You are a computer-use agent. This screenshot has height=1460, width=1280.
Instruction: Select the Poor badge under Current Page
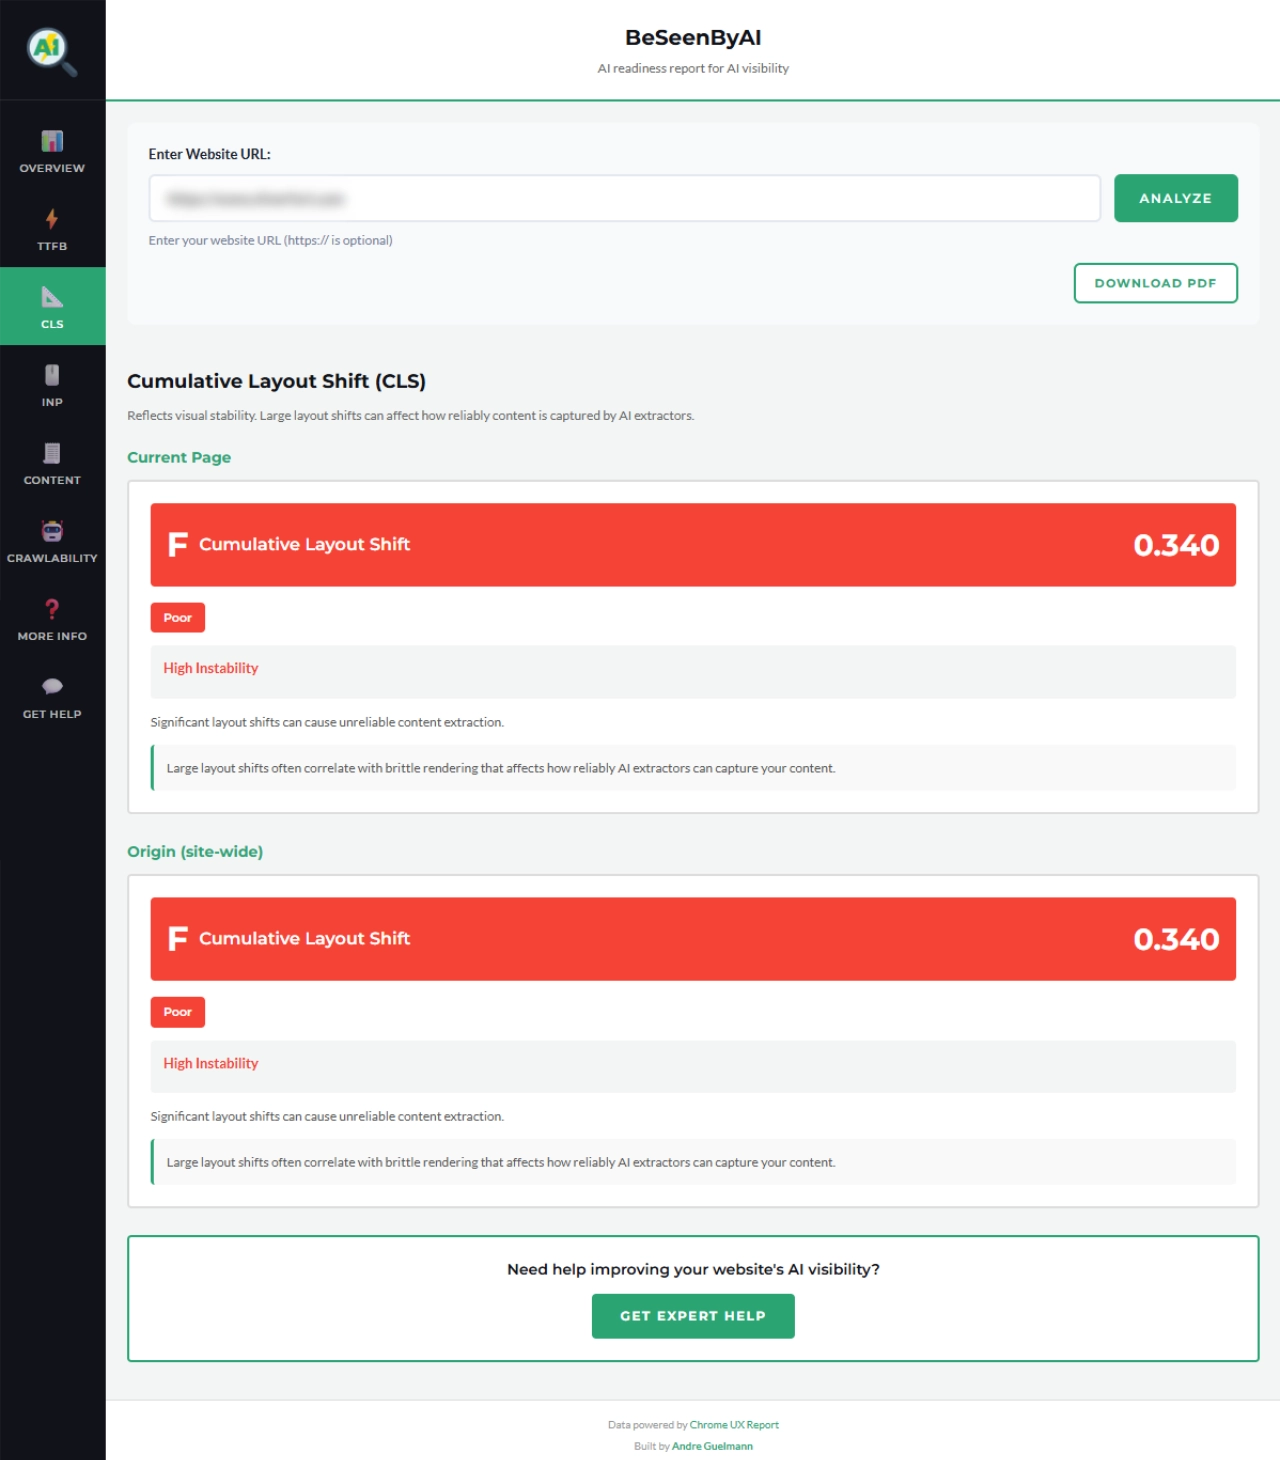pyautogui.click(x=177, y=617)
